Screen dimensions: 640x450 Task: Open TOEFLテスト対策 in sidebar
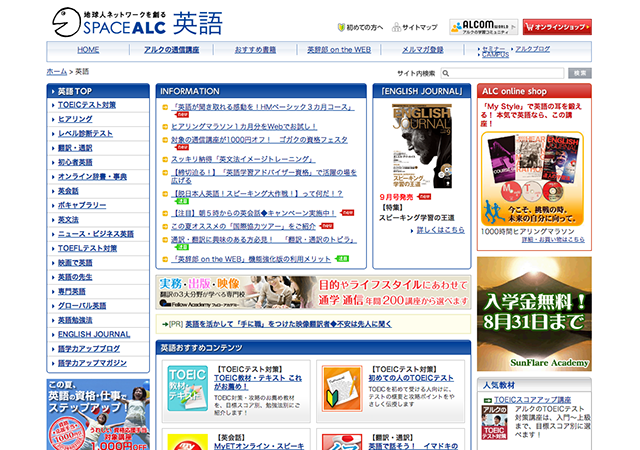(x=87, y=248)
